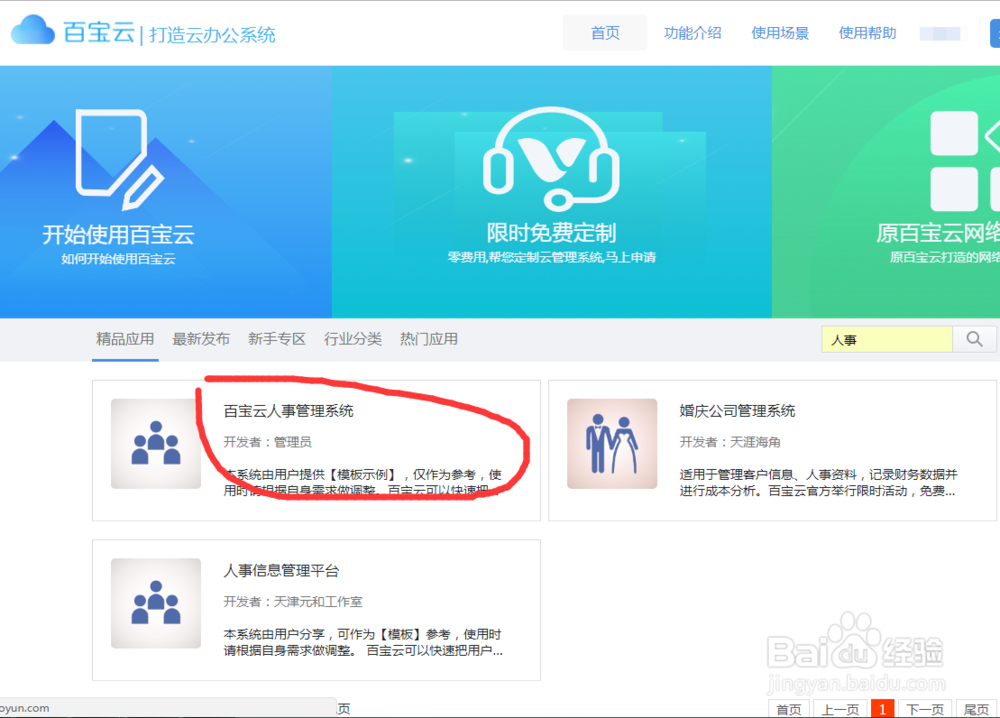Go to 首页 in top navigation
The width and height of the screenshot is (1000, 718).
point(605,33)
